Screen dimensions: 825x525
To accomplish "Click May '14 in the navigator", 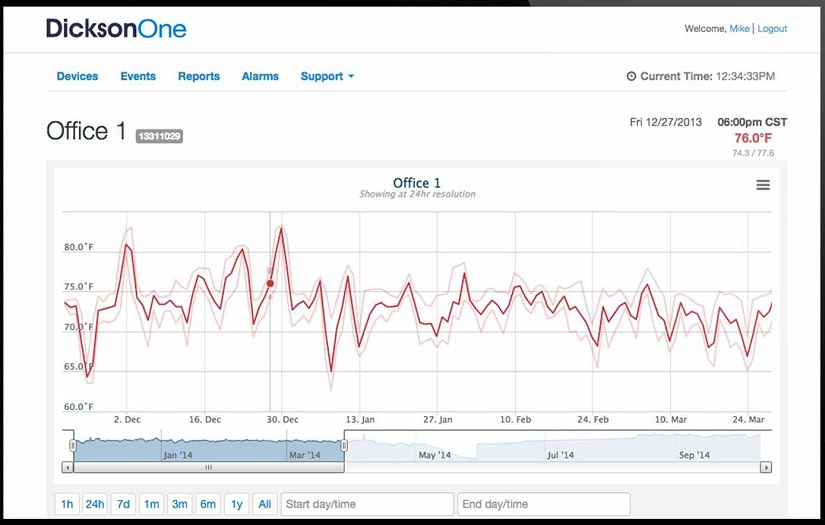I will [435, 455].
